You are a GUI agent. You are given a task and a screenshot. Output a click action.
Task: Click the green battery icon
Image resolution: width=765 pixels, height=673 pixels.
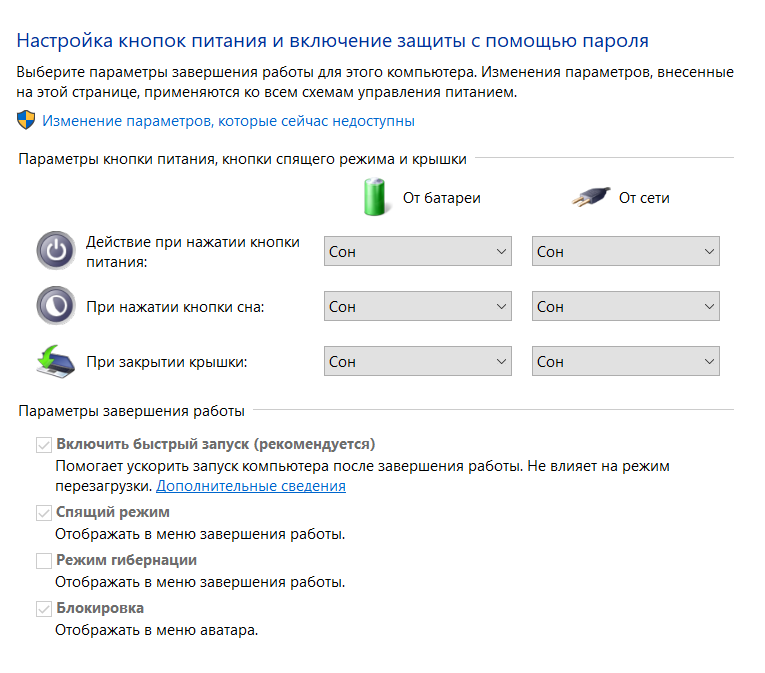tap(375, 197)
